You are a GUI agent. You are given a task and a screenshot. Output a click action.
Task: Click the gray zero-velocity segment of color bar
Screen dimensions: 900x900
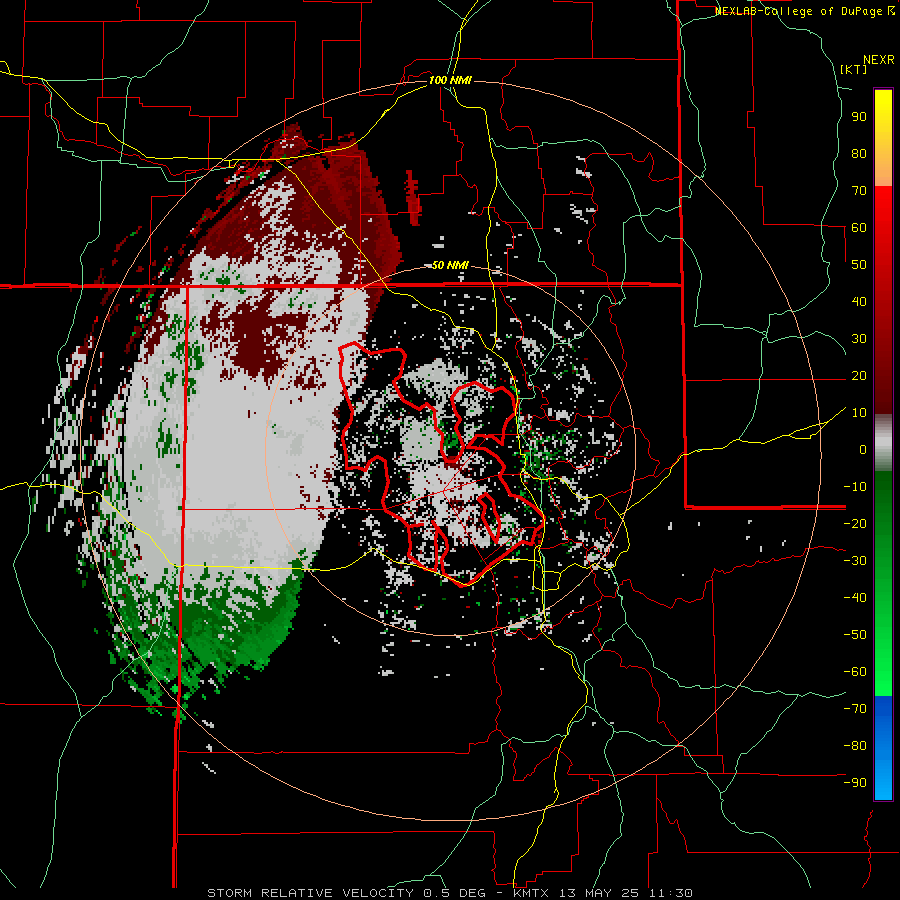click(x=883, y=443)
